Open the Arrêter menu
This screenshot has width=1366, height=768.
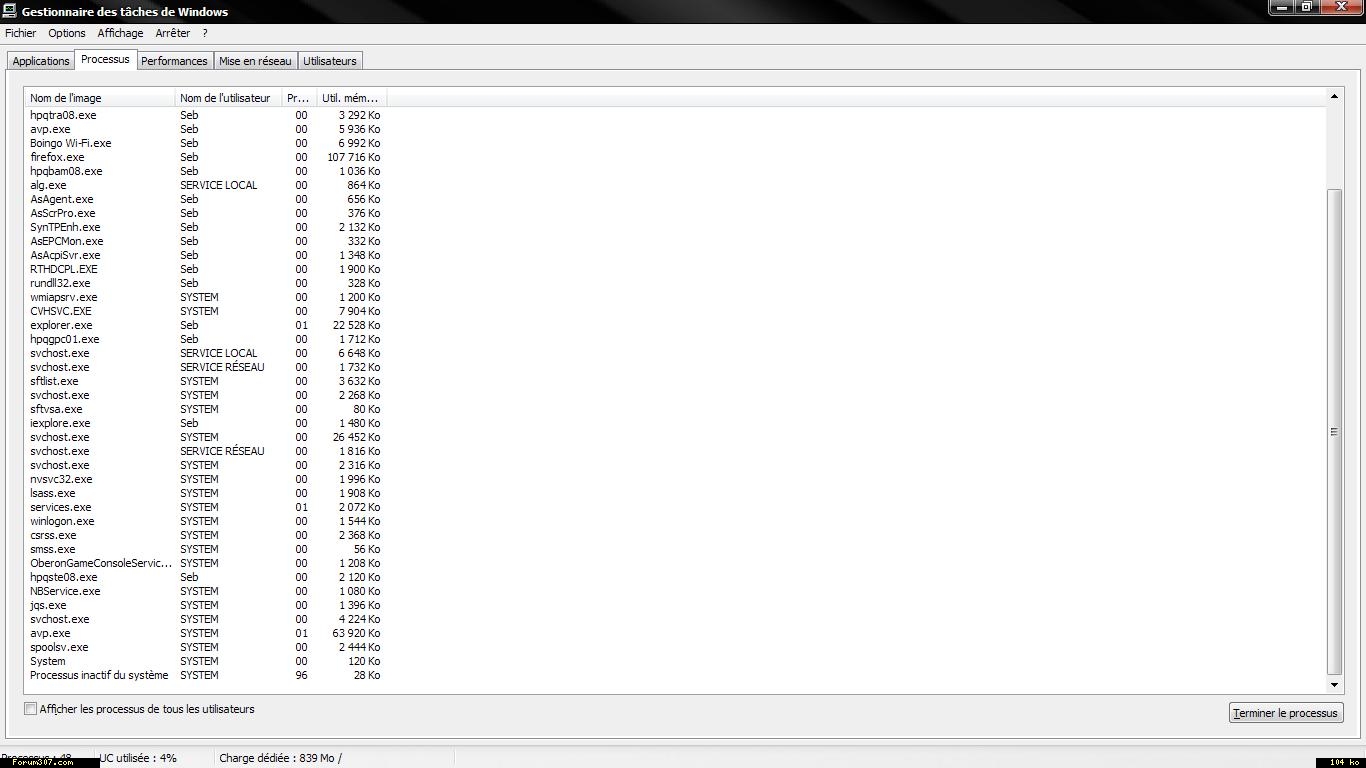(x=172, y=33)
